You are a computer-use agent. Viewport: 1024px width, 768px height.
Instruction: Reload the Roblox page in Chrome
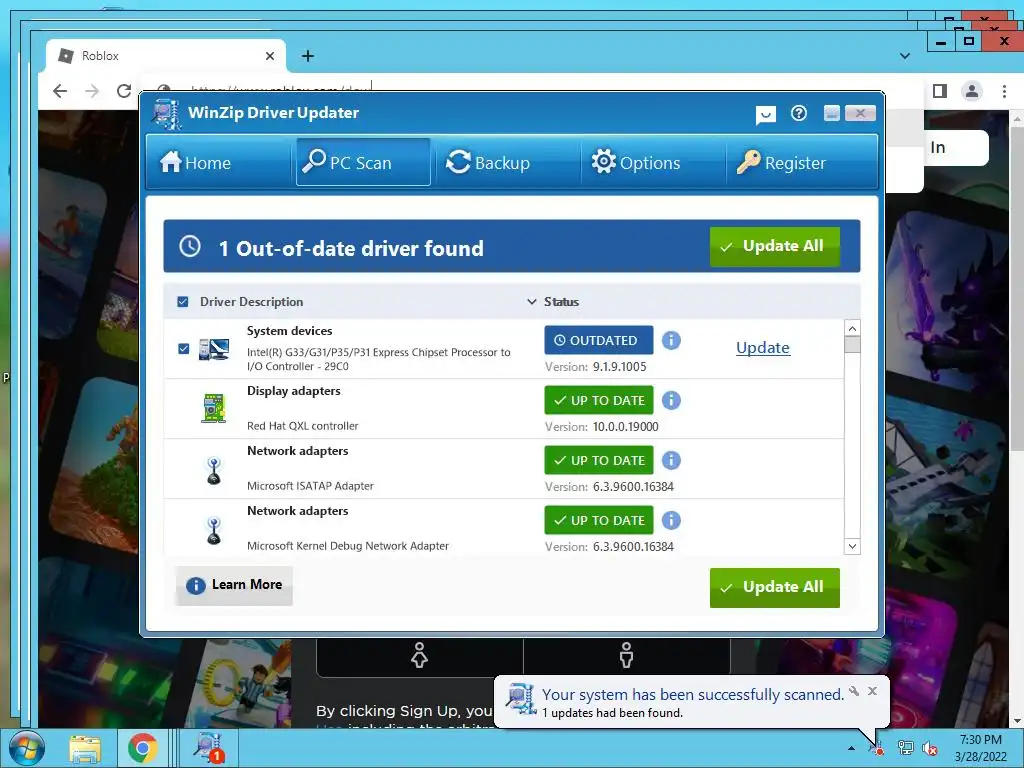124,91
